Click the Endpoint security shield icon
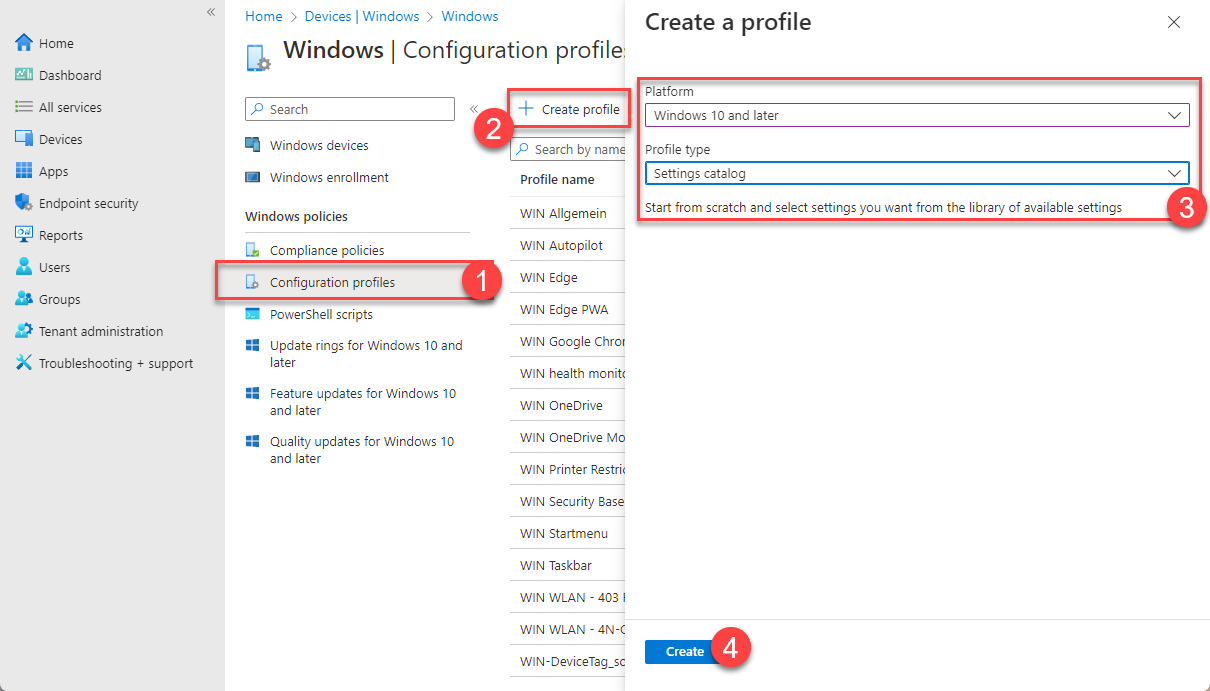 tap(24, 203)
